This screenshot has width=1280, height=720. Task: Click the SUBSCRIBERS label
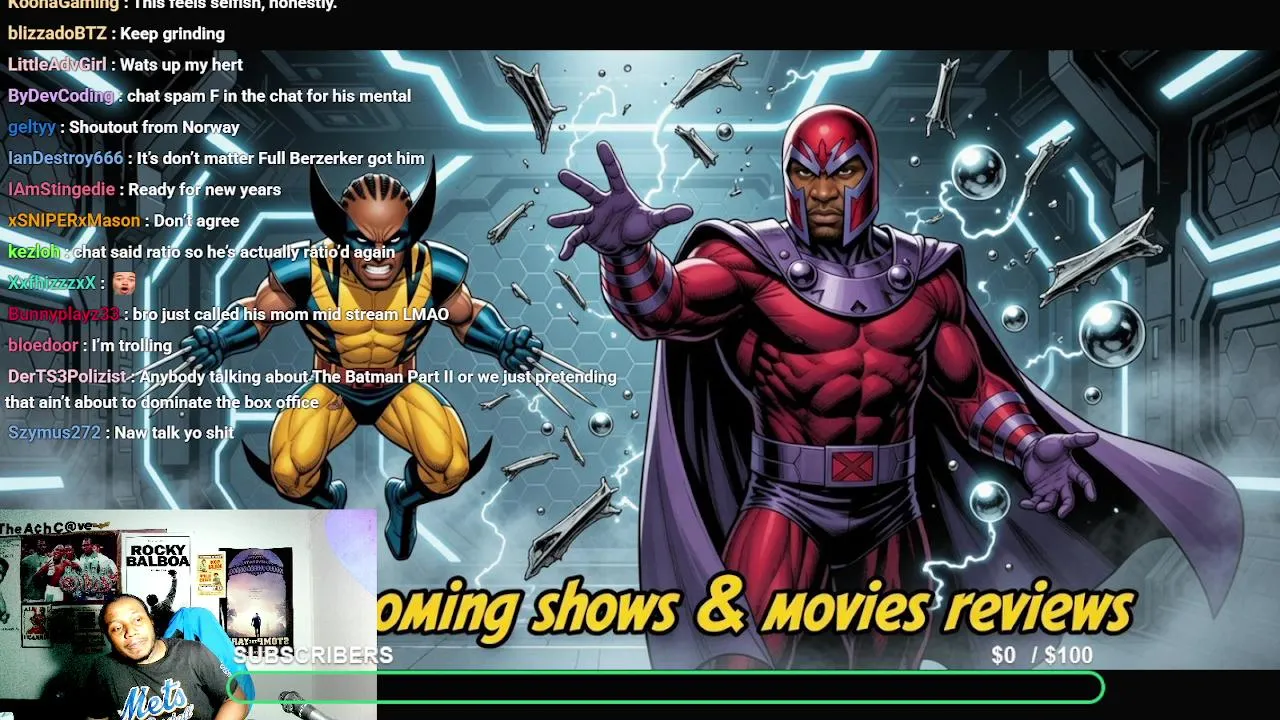click(x=313, y=655)
